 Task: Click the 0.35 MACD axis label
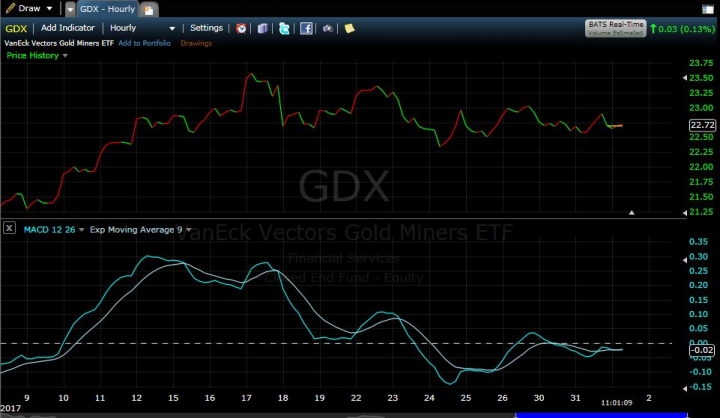coord(698,242)
